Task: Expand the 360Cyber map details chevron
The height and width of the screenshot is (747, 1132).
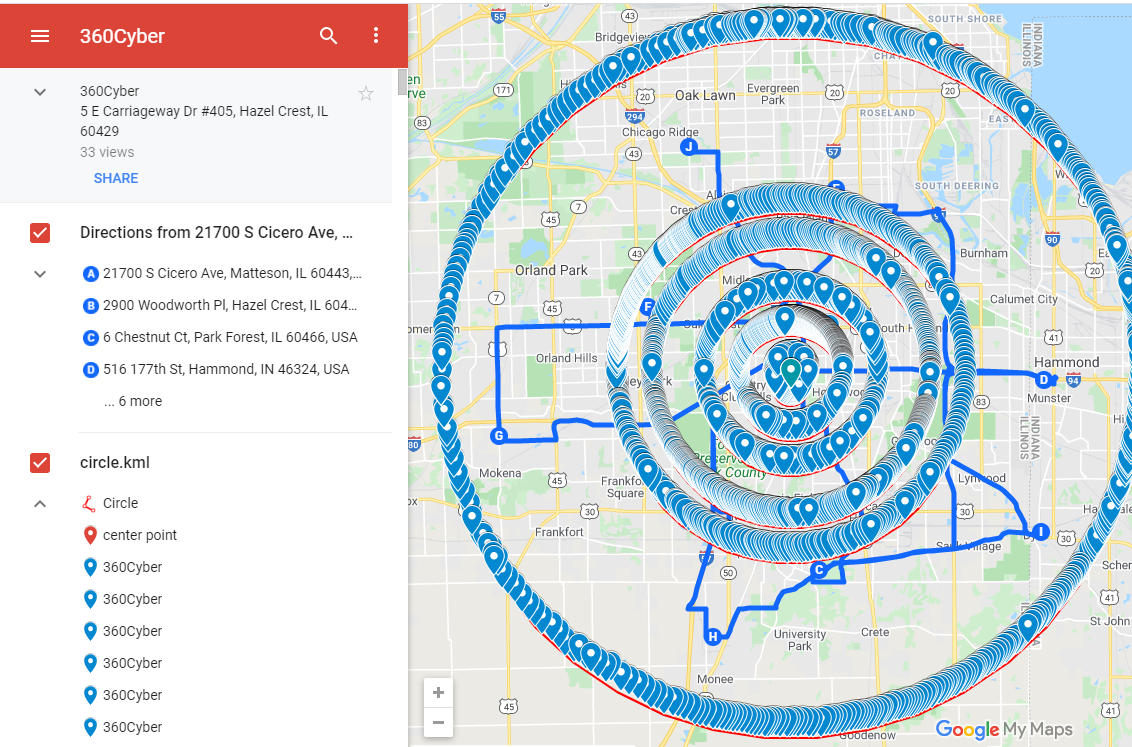Action: point(40,91)
